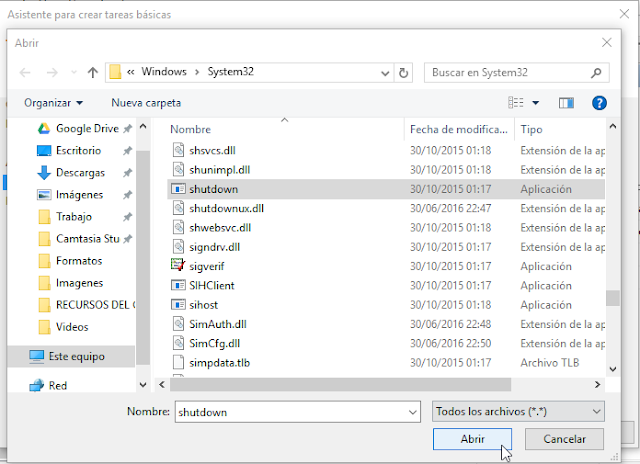Toggle the preview pane icon
Viewport: 640px width, 464px height.
[x=566, y=103]
